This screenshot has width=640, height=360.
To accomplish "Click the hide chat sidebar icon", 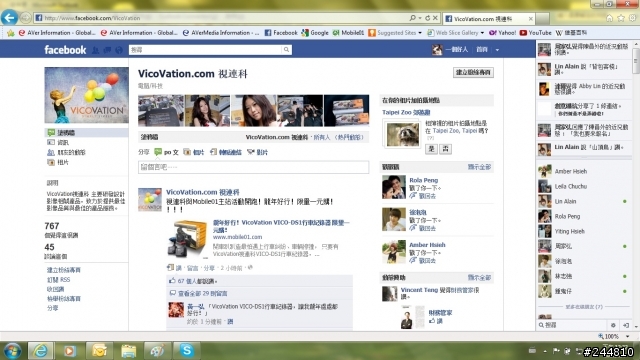I will 626,325.
